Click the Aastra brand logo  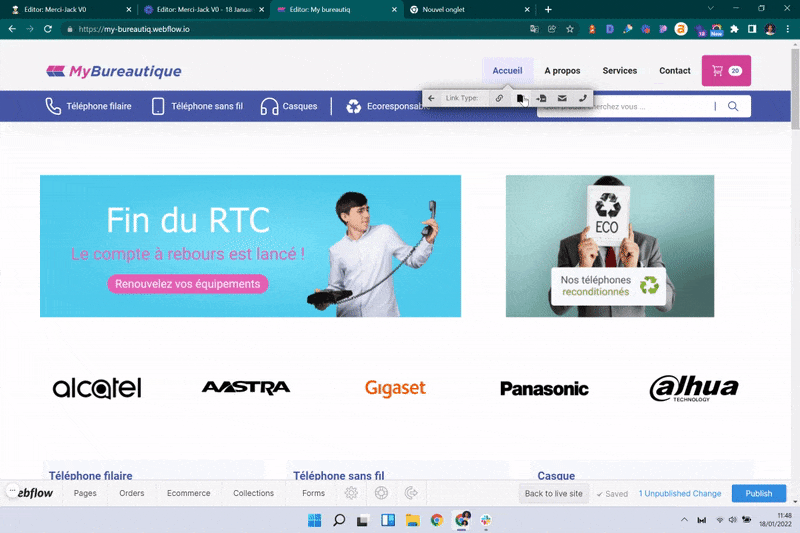tap(246, 388)
